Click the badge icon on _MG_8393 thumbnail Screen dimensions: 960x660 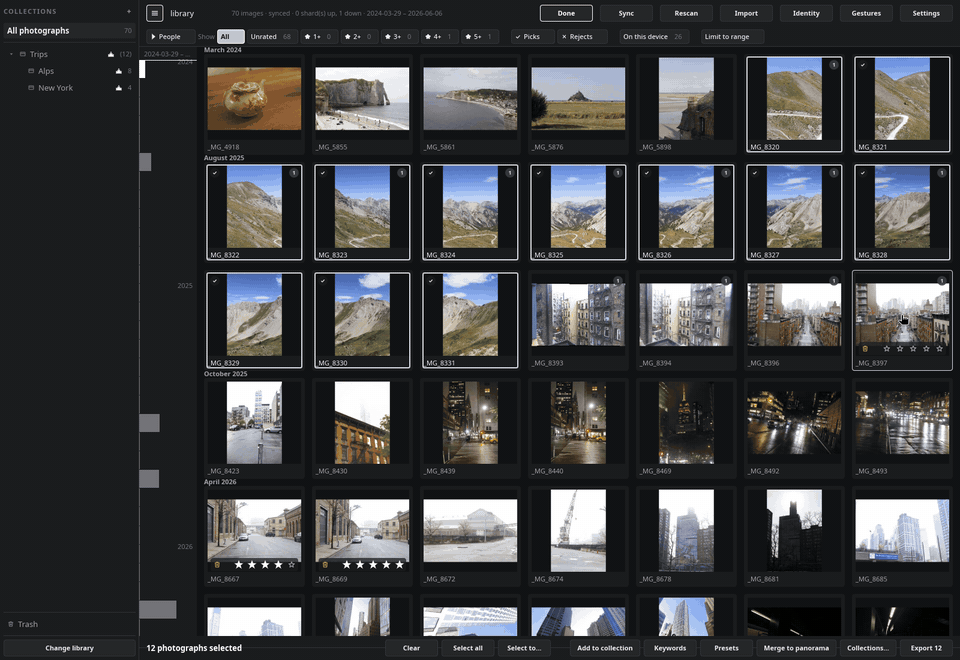618,281
